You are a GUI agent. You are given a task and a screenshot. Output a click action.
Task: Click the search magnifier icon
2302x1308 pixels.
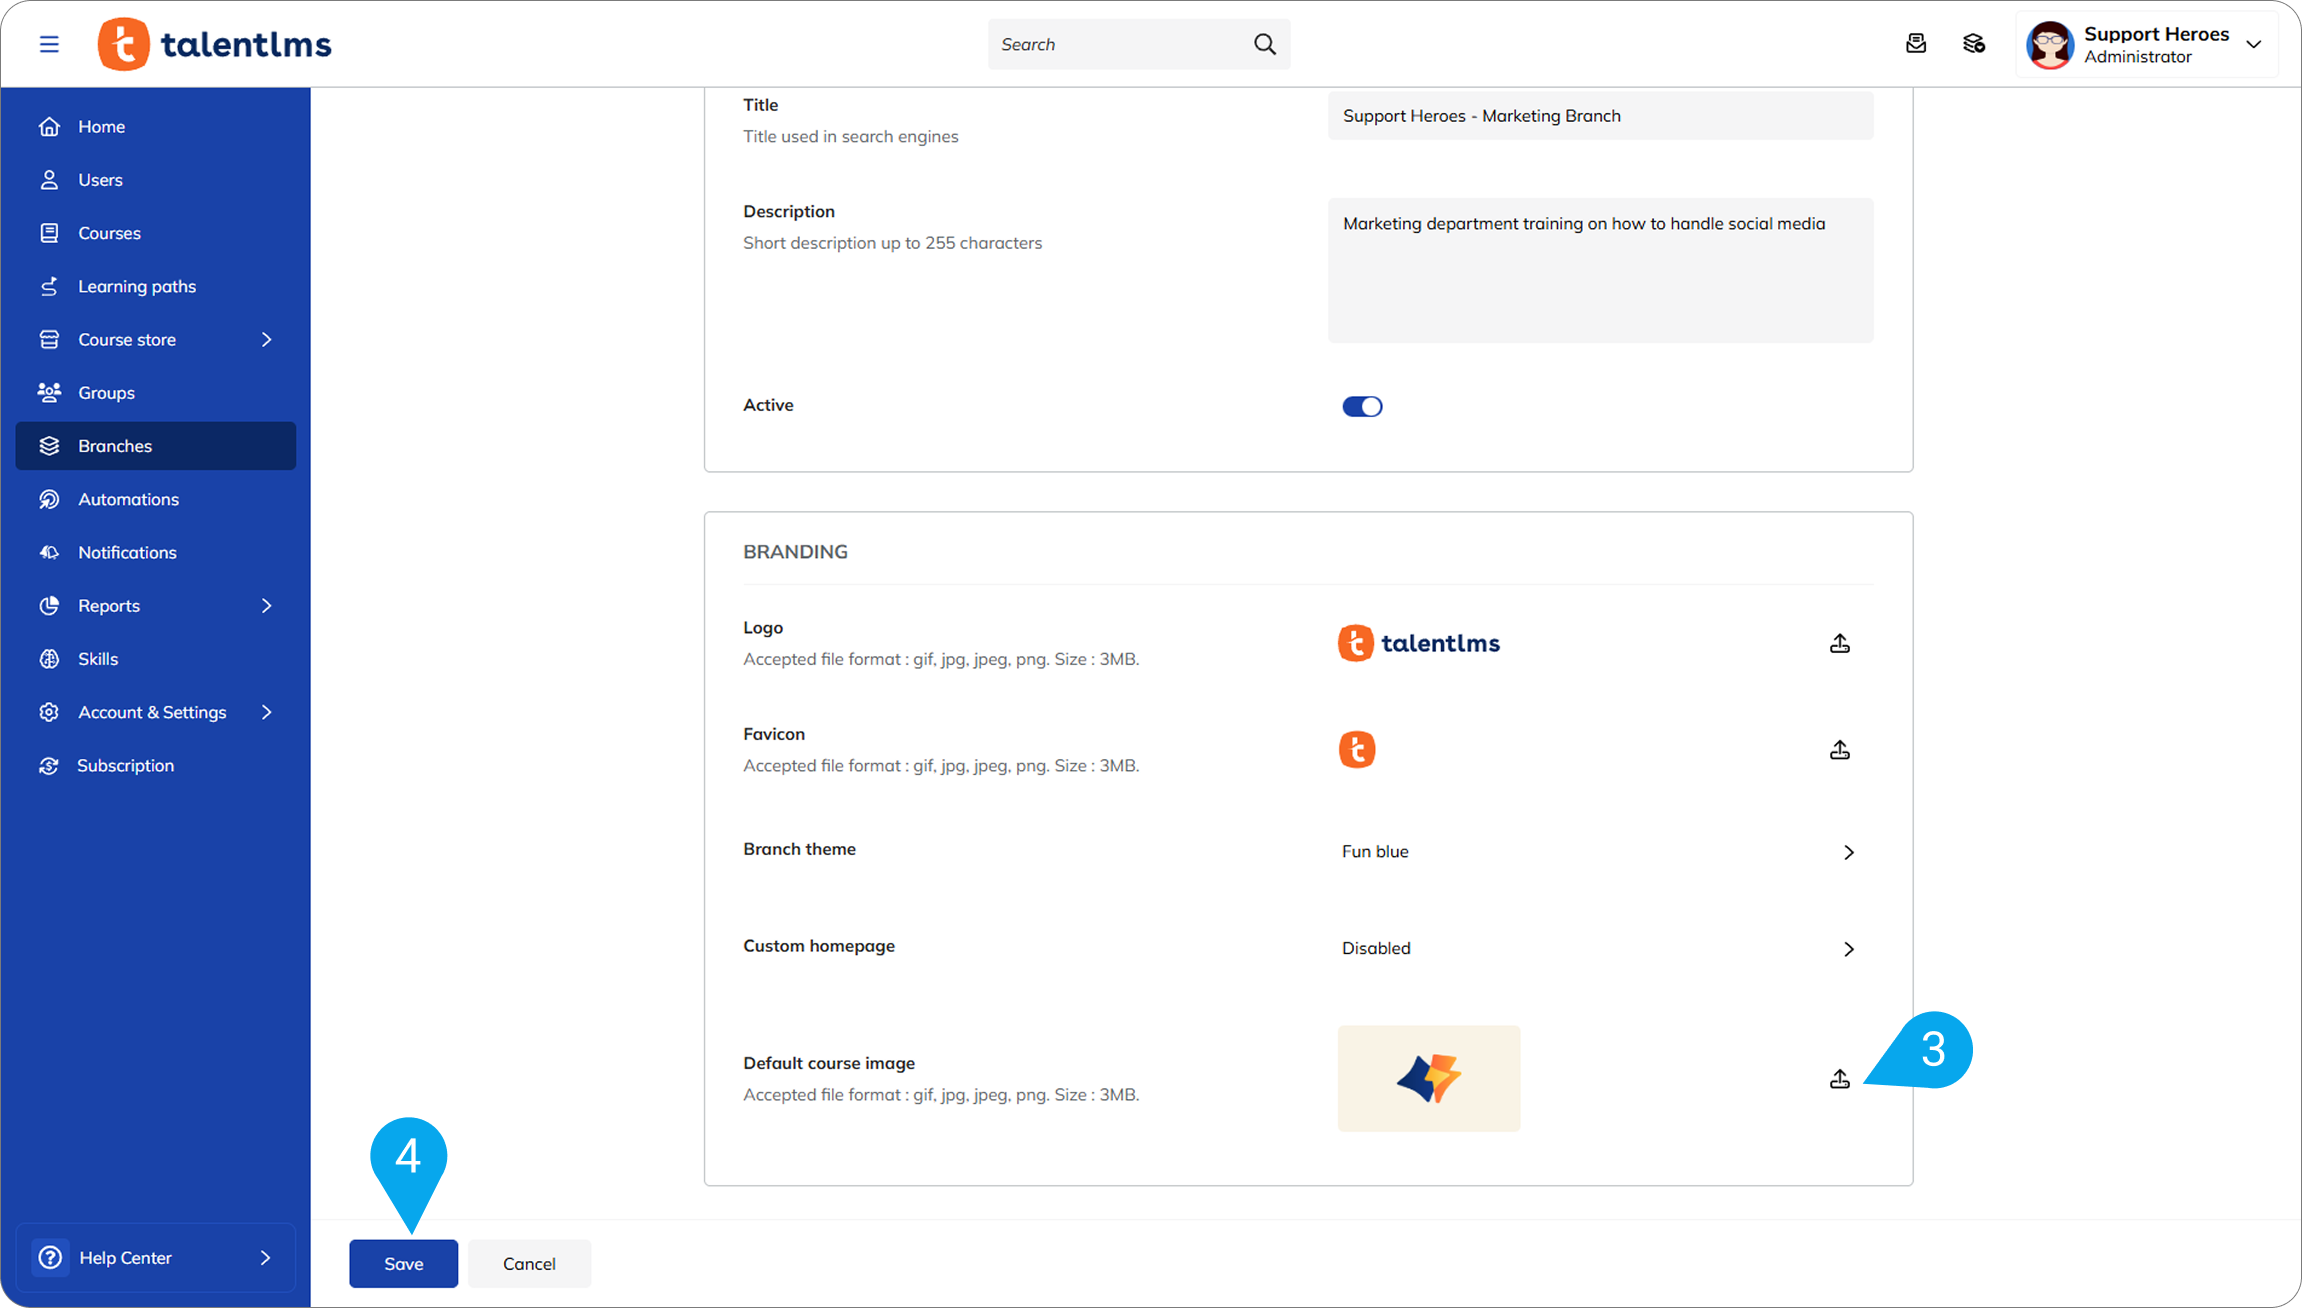coord(1264,44)
